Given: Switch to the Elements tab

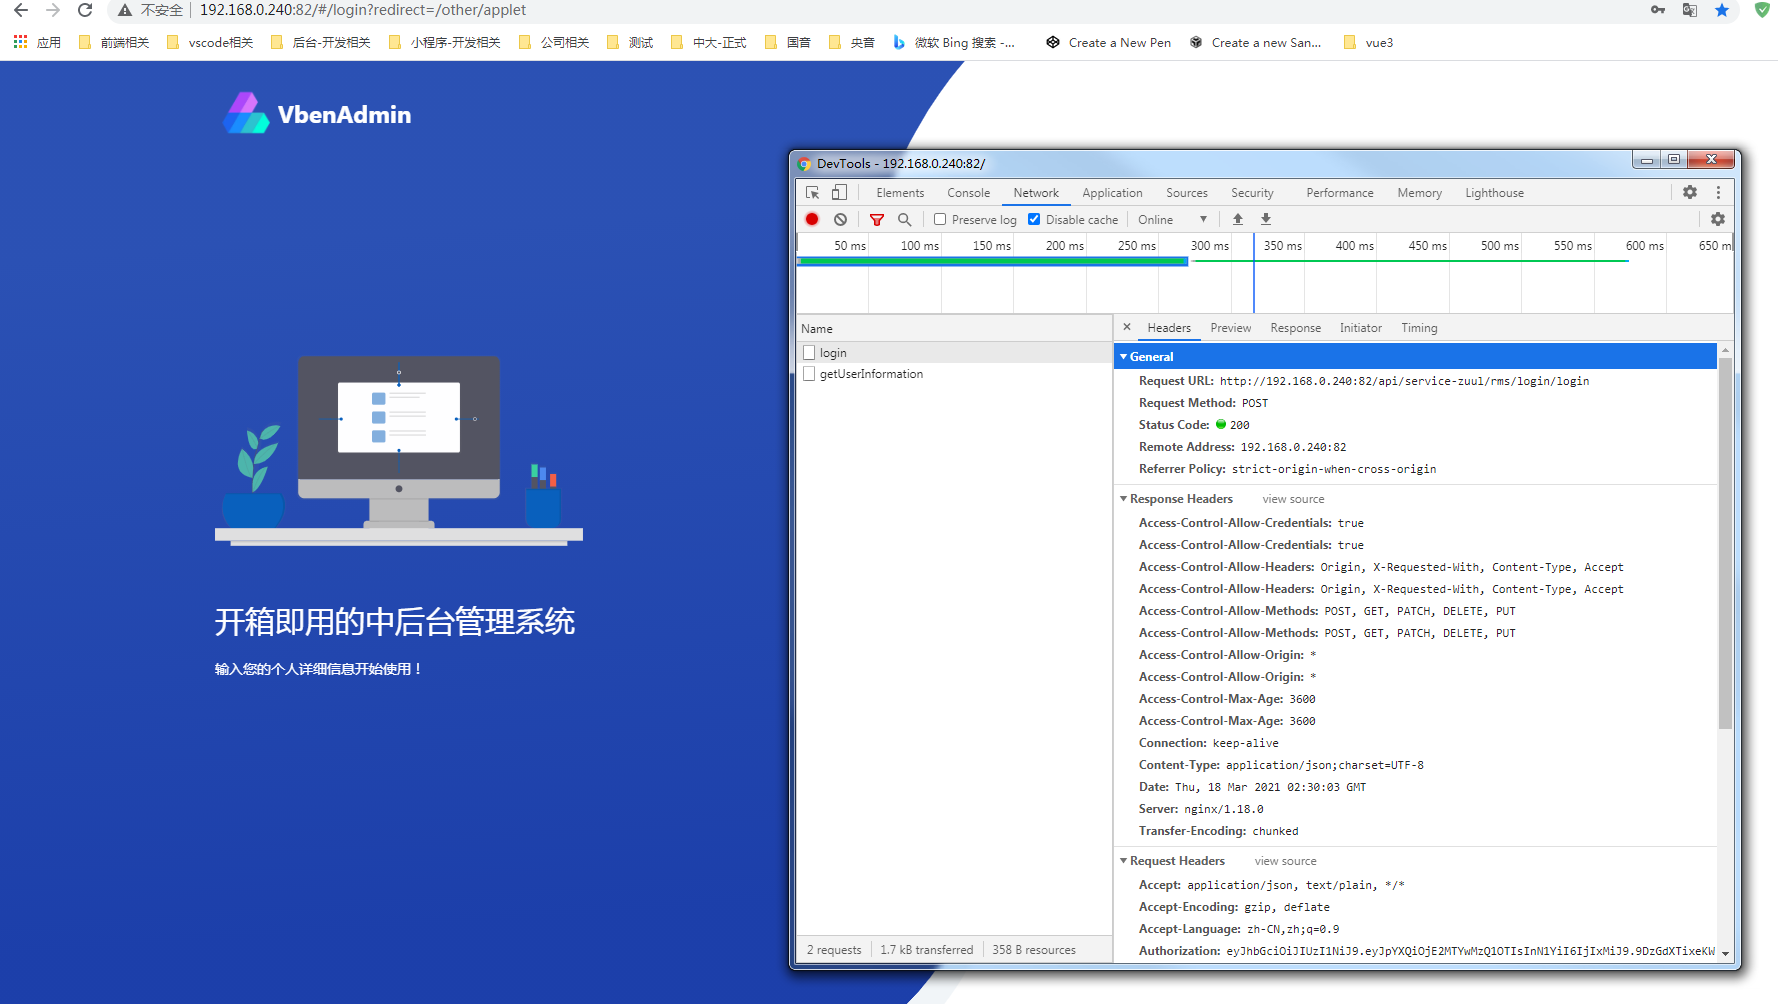Looking at the screenshot, I should [900, 193].
